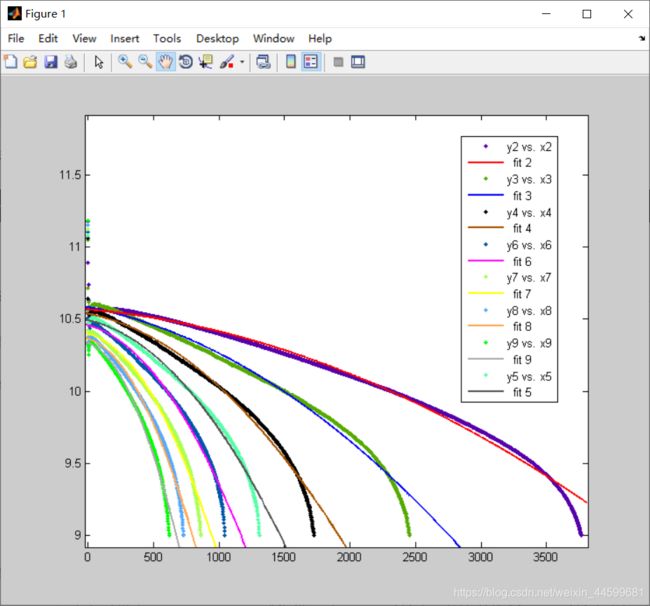Image resolution: width=650 pixels, height=606 pixels.
Task: Click the Hide Plot Tools icon
Action: click(x=338, y=62)
